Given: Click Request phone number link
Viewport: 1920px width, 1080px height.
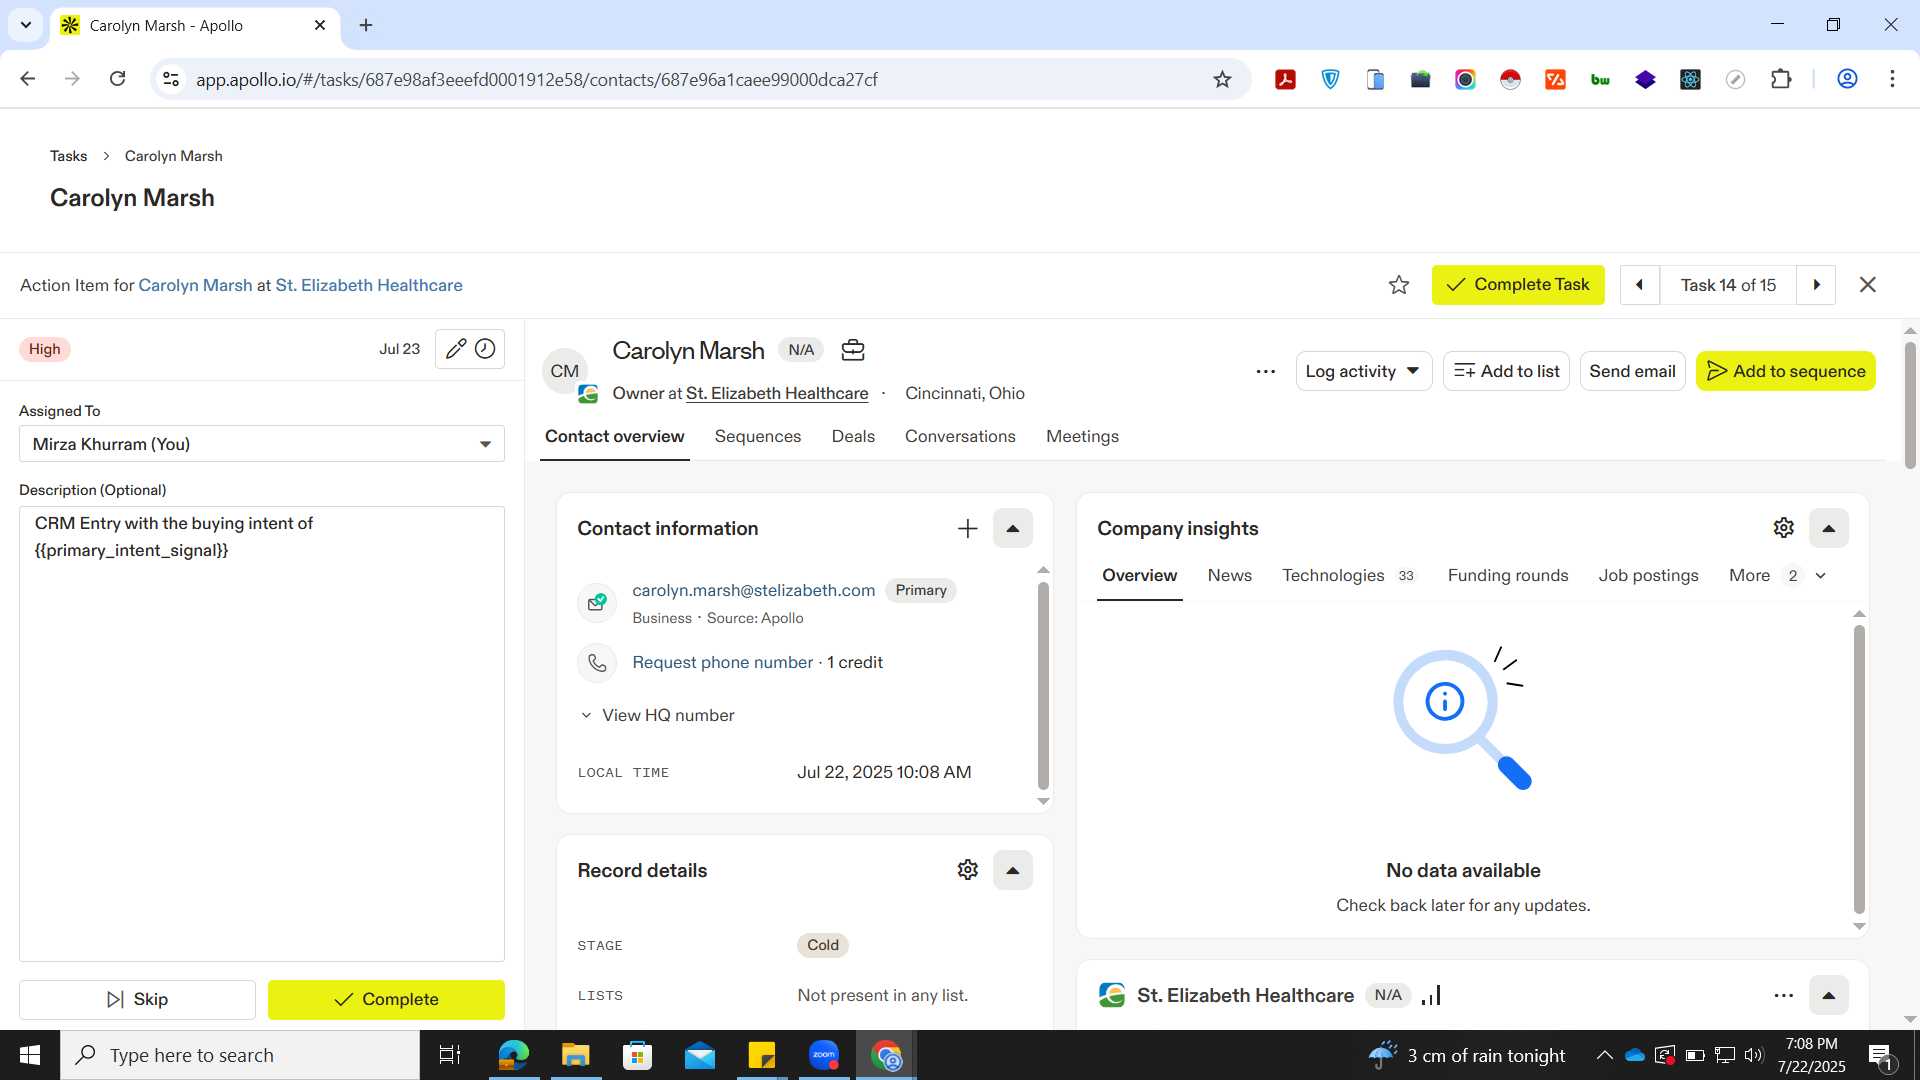Looking at the screenshot, I should pyautogui.click(x=722, y=662).
